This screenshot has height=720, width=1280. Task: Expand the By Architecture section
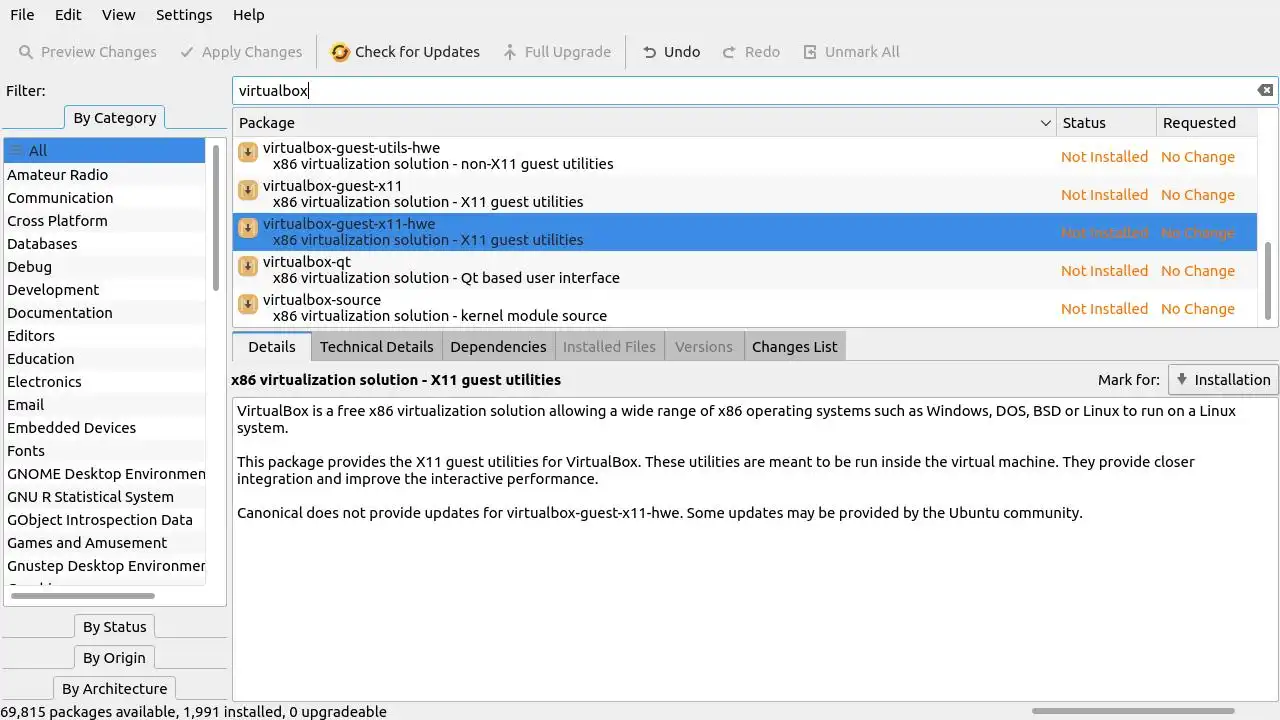tap(114, 689)
